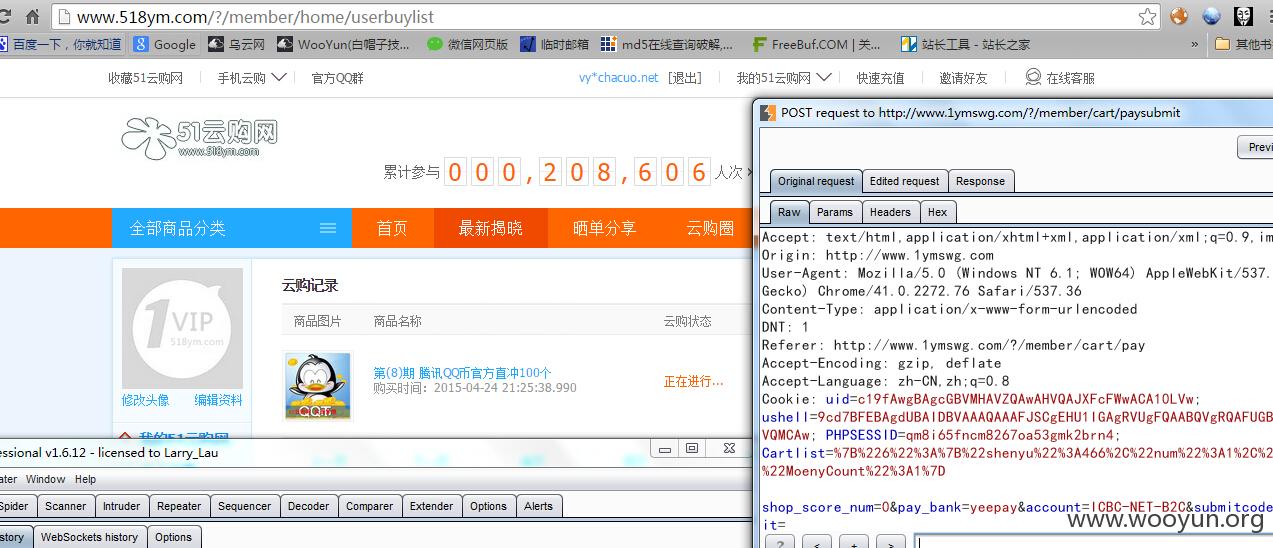This screenshot has height=548, width=1273.
Task: Click the 正在进行 status text
Action: pyautogui.click(x=693, y=381)
